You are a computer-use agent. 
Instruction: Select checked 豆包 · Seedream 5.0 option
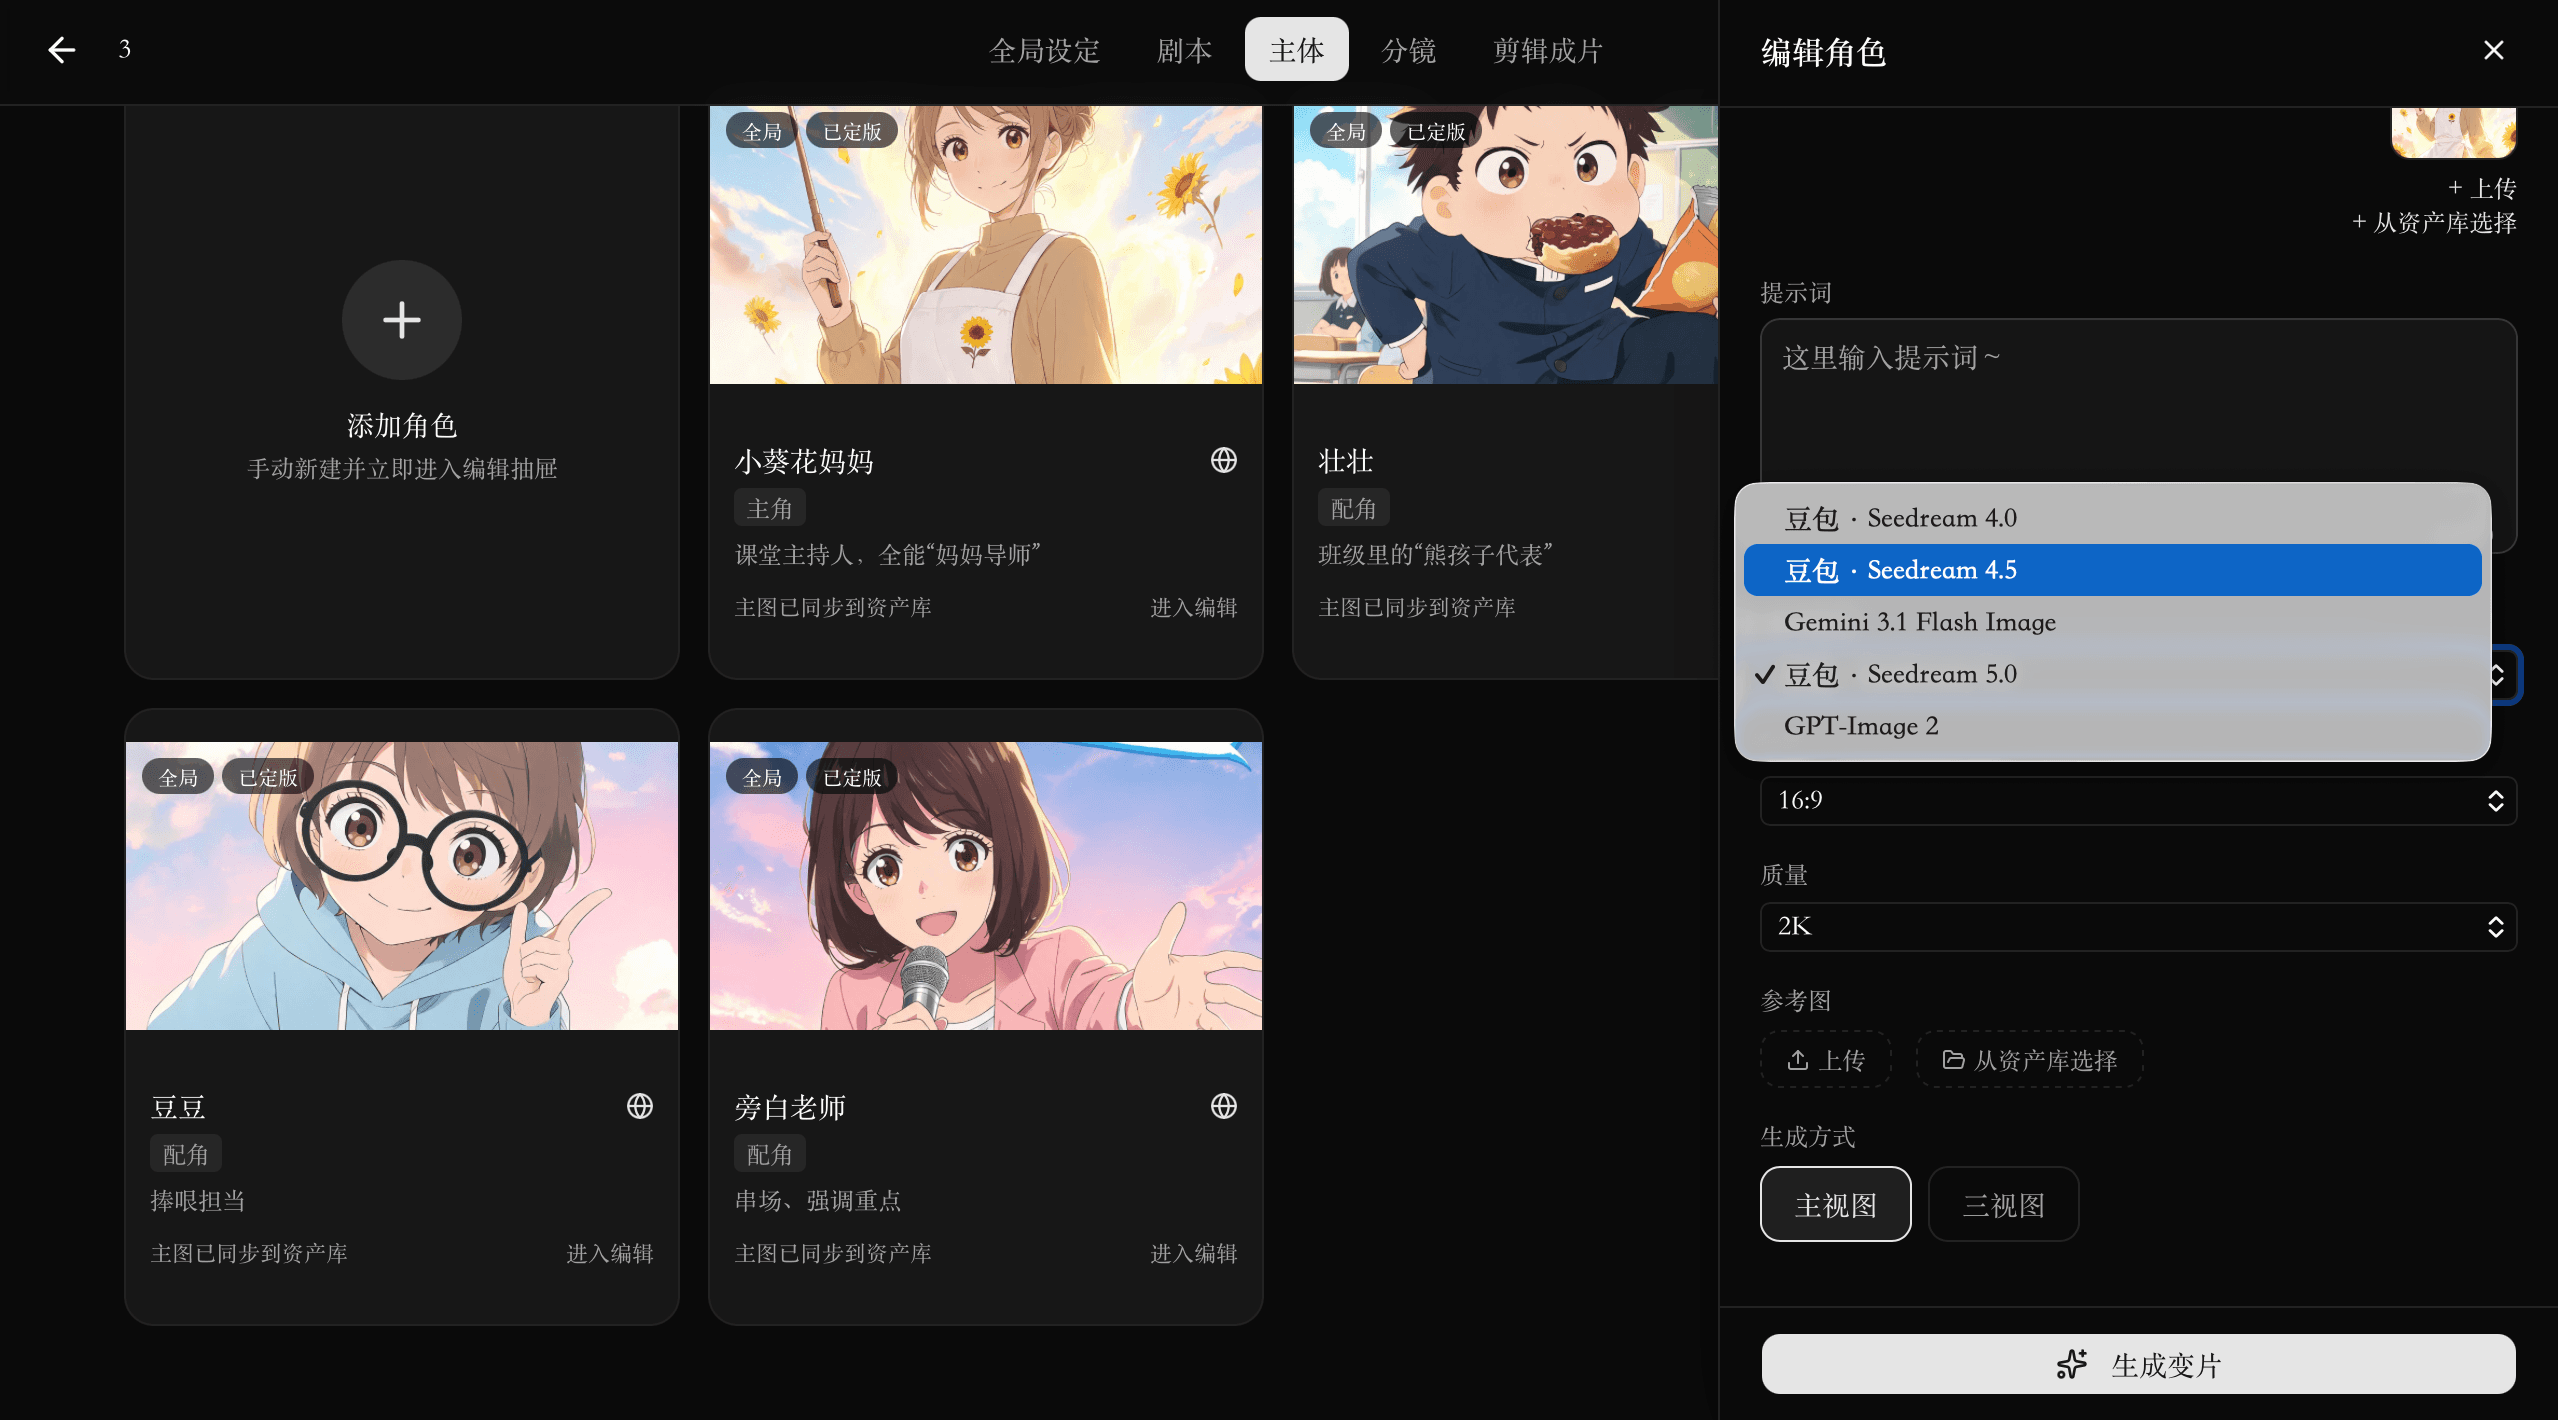pyautogui.click(x=2112, y=674)
